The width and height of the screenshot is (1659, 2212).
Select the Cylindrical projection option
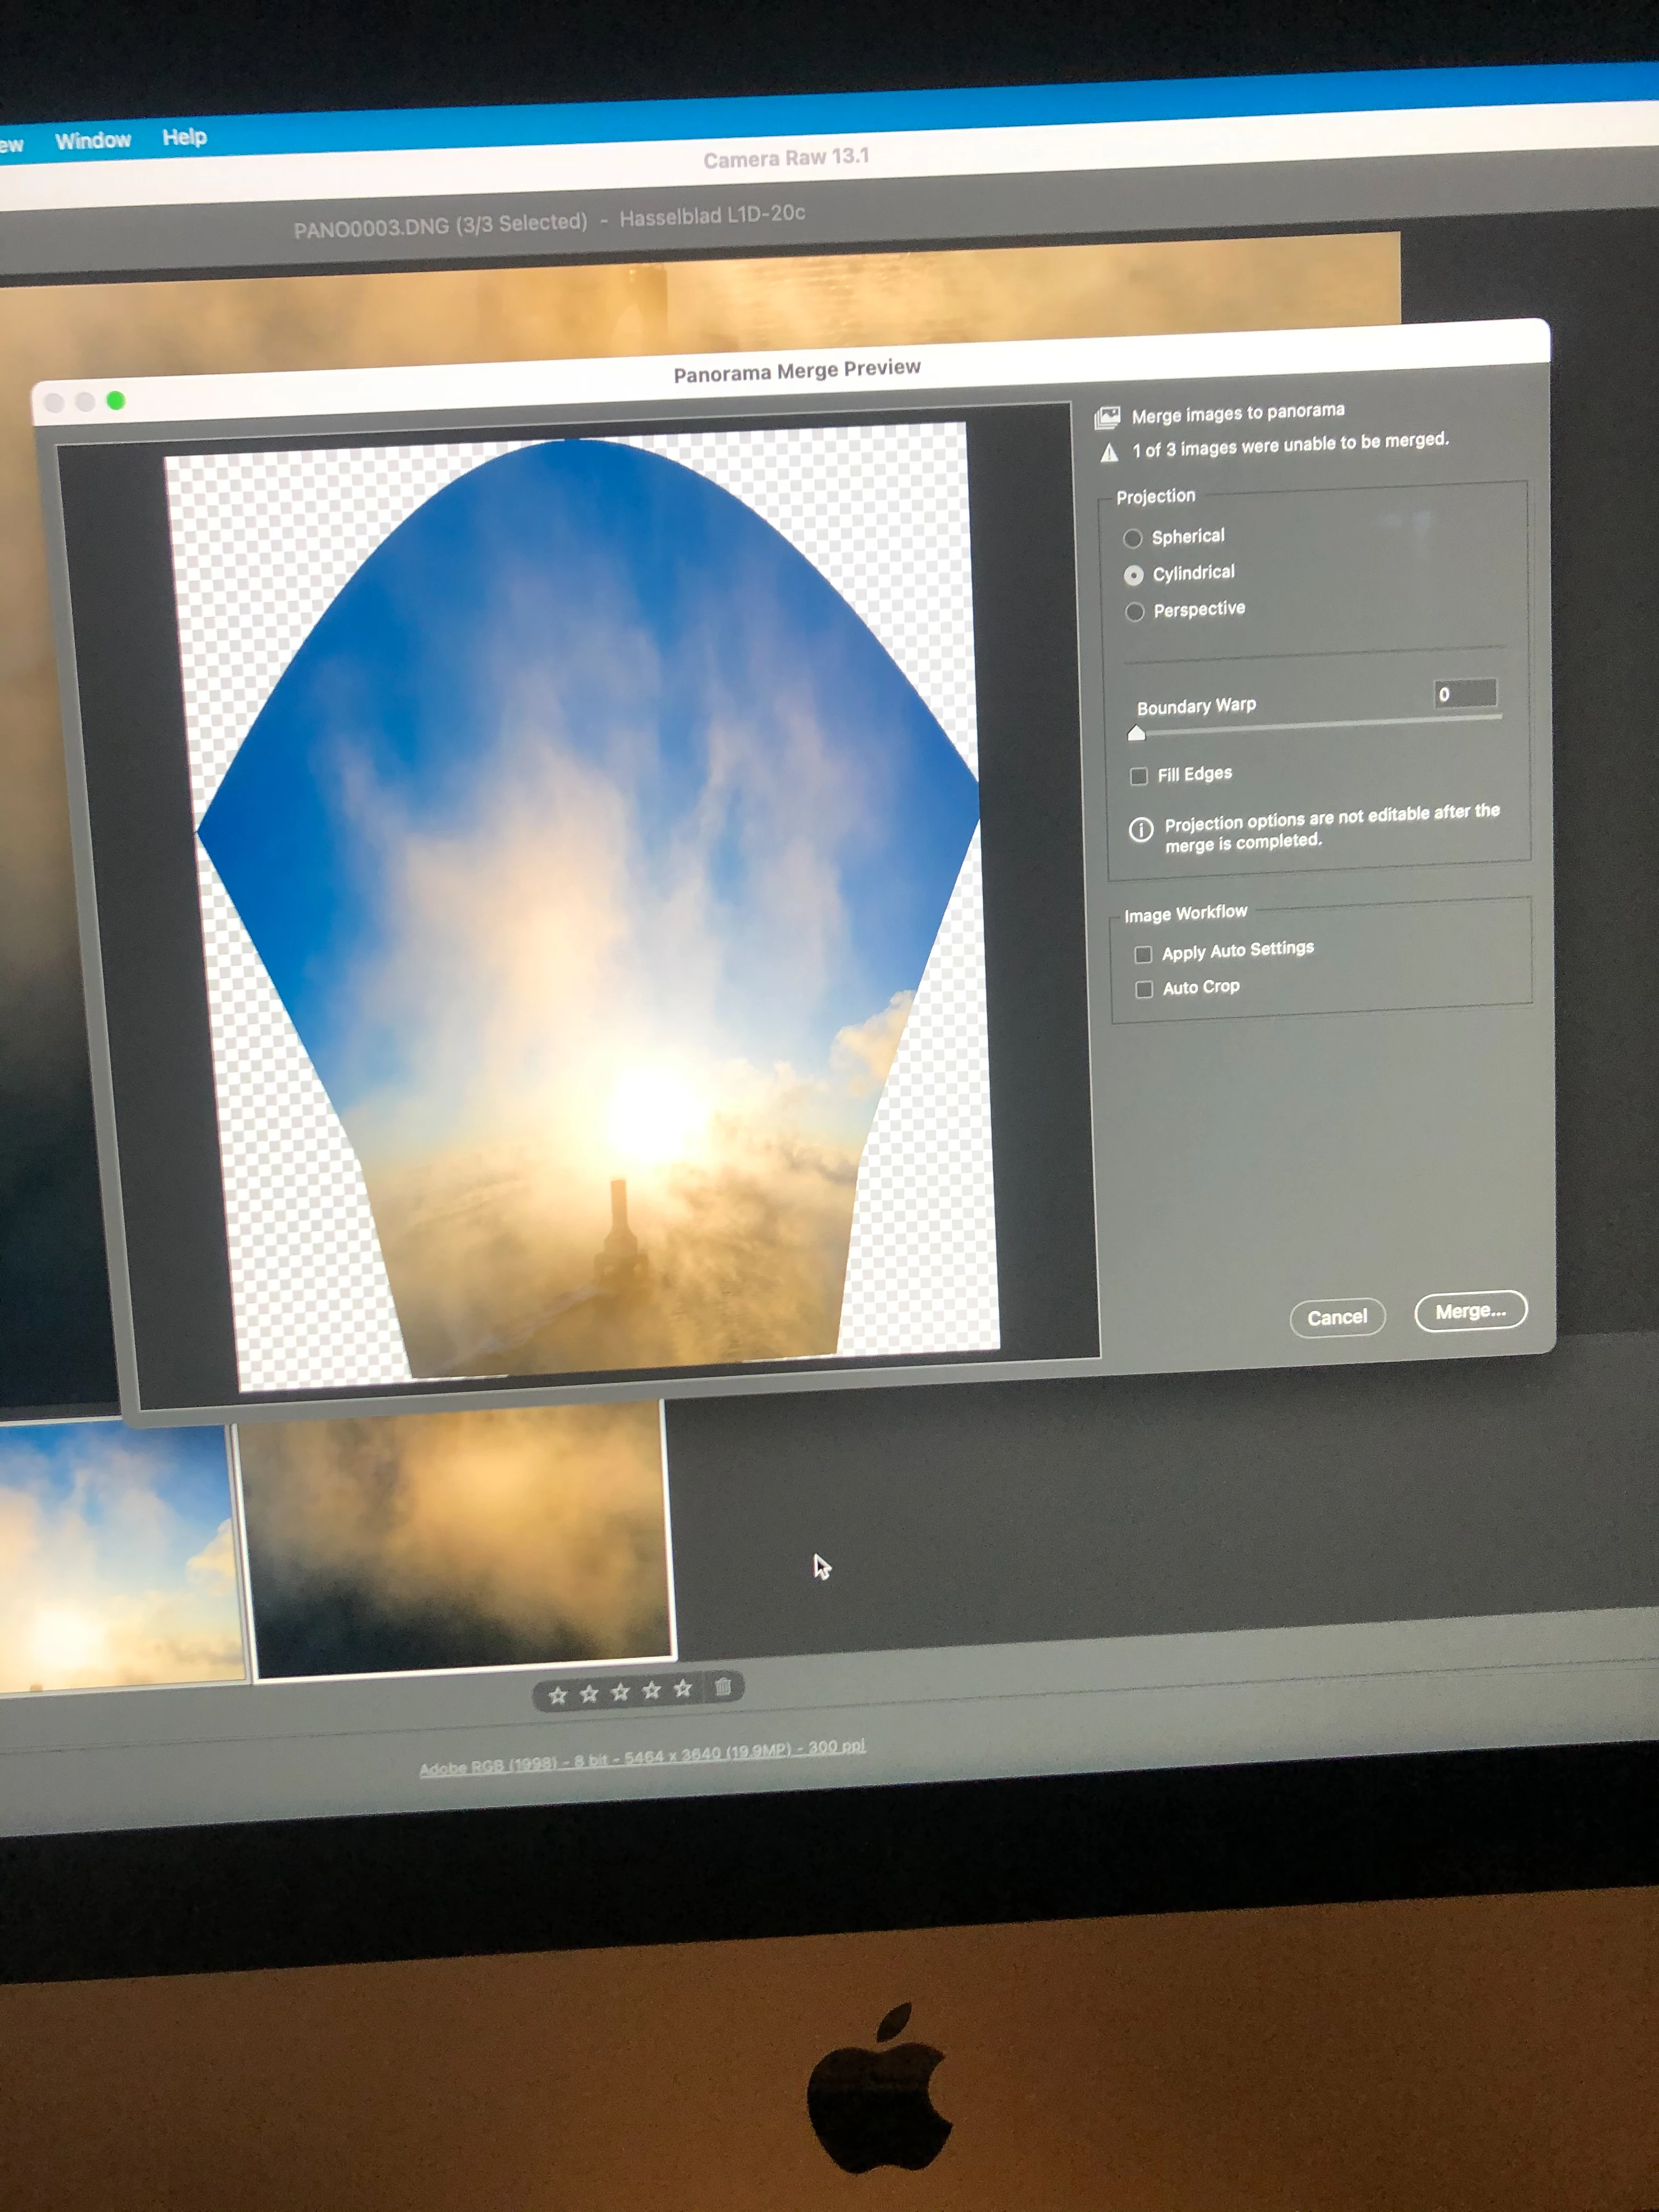click(x=1133, y=575)
